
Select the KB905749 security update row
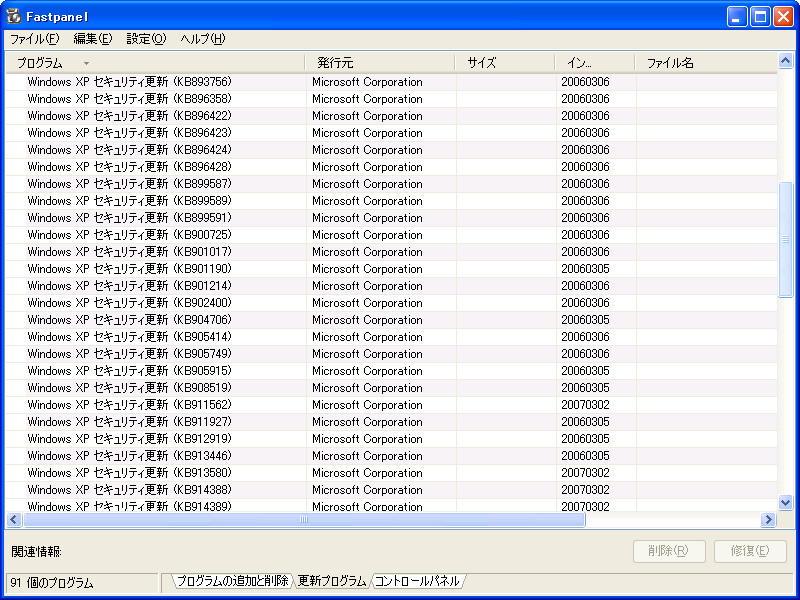tap(391, 354)
